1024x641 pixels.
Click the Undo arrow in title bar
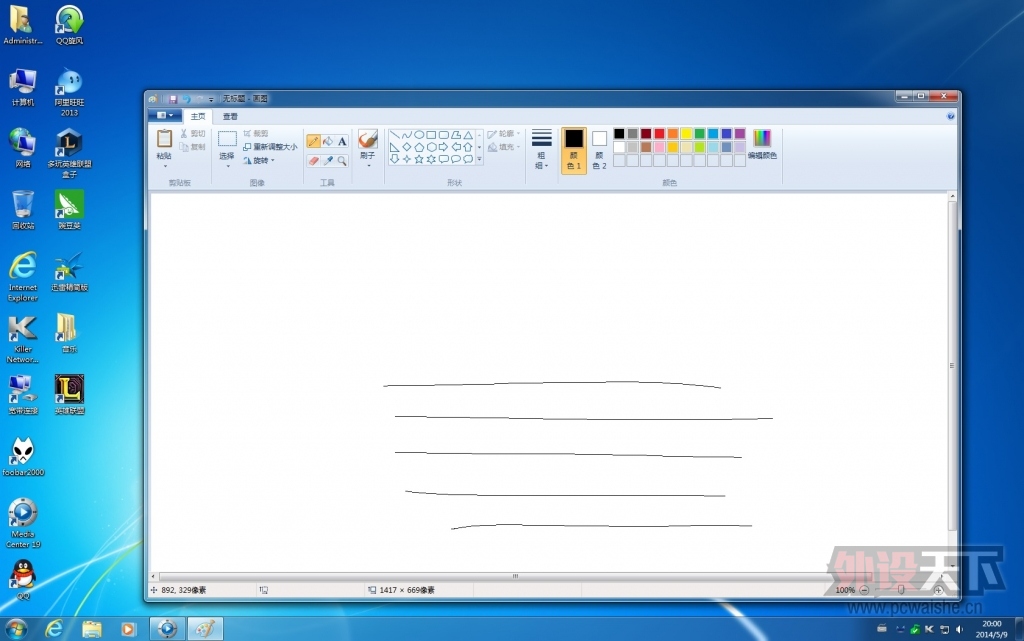click(x=186, y=99)
